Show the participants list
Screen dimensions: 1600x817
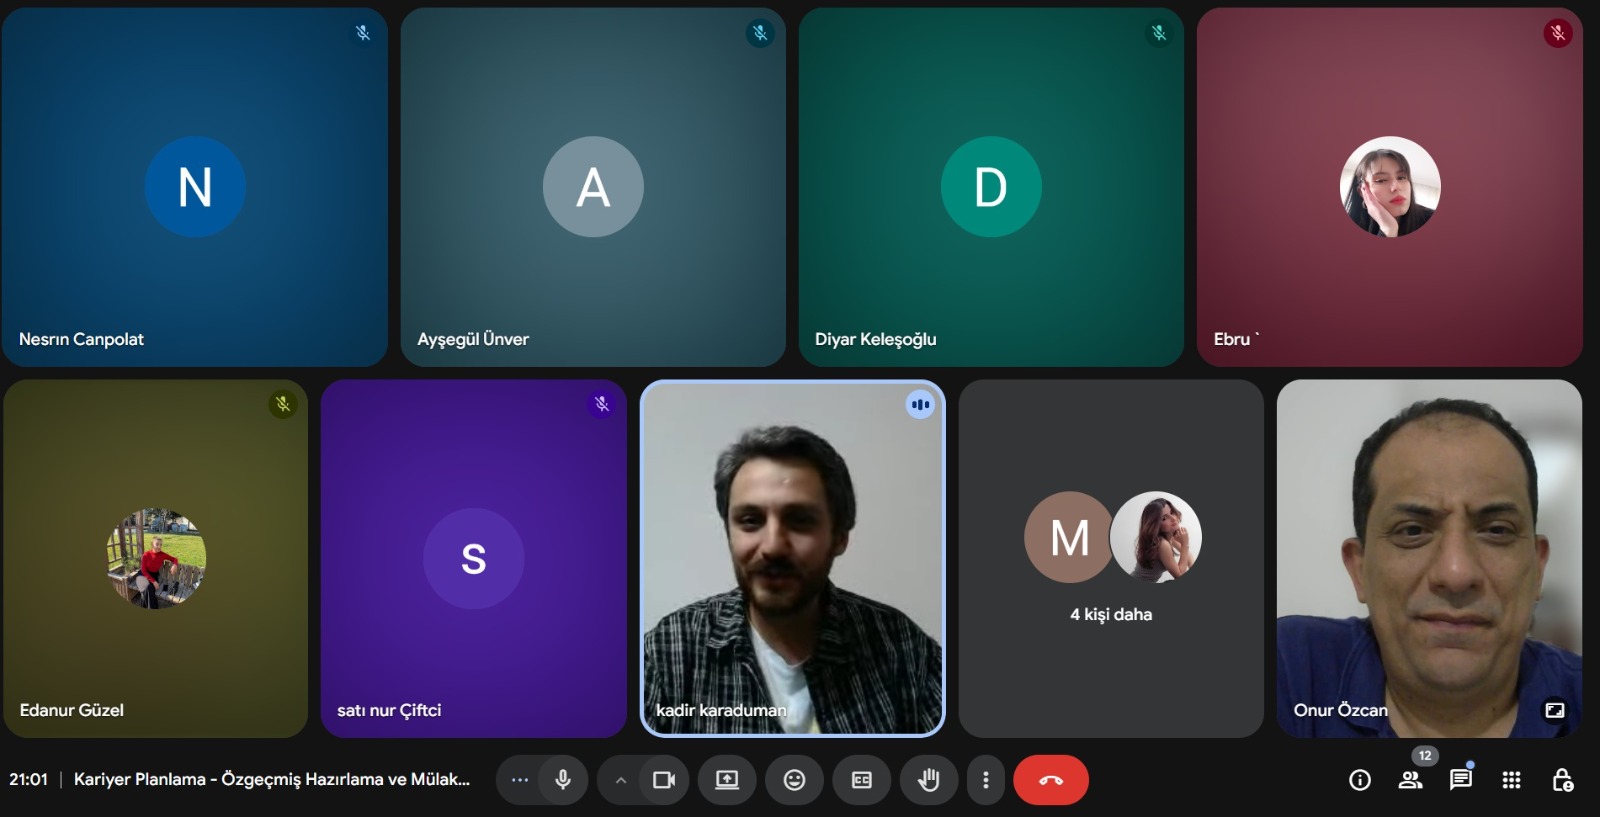click(x=1411, y=780)
